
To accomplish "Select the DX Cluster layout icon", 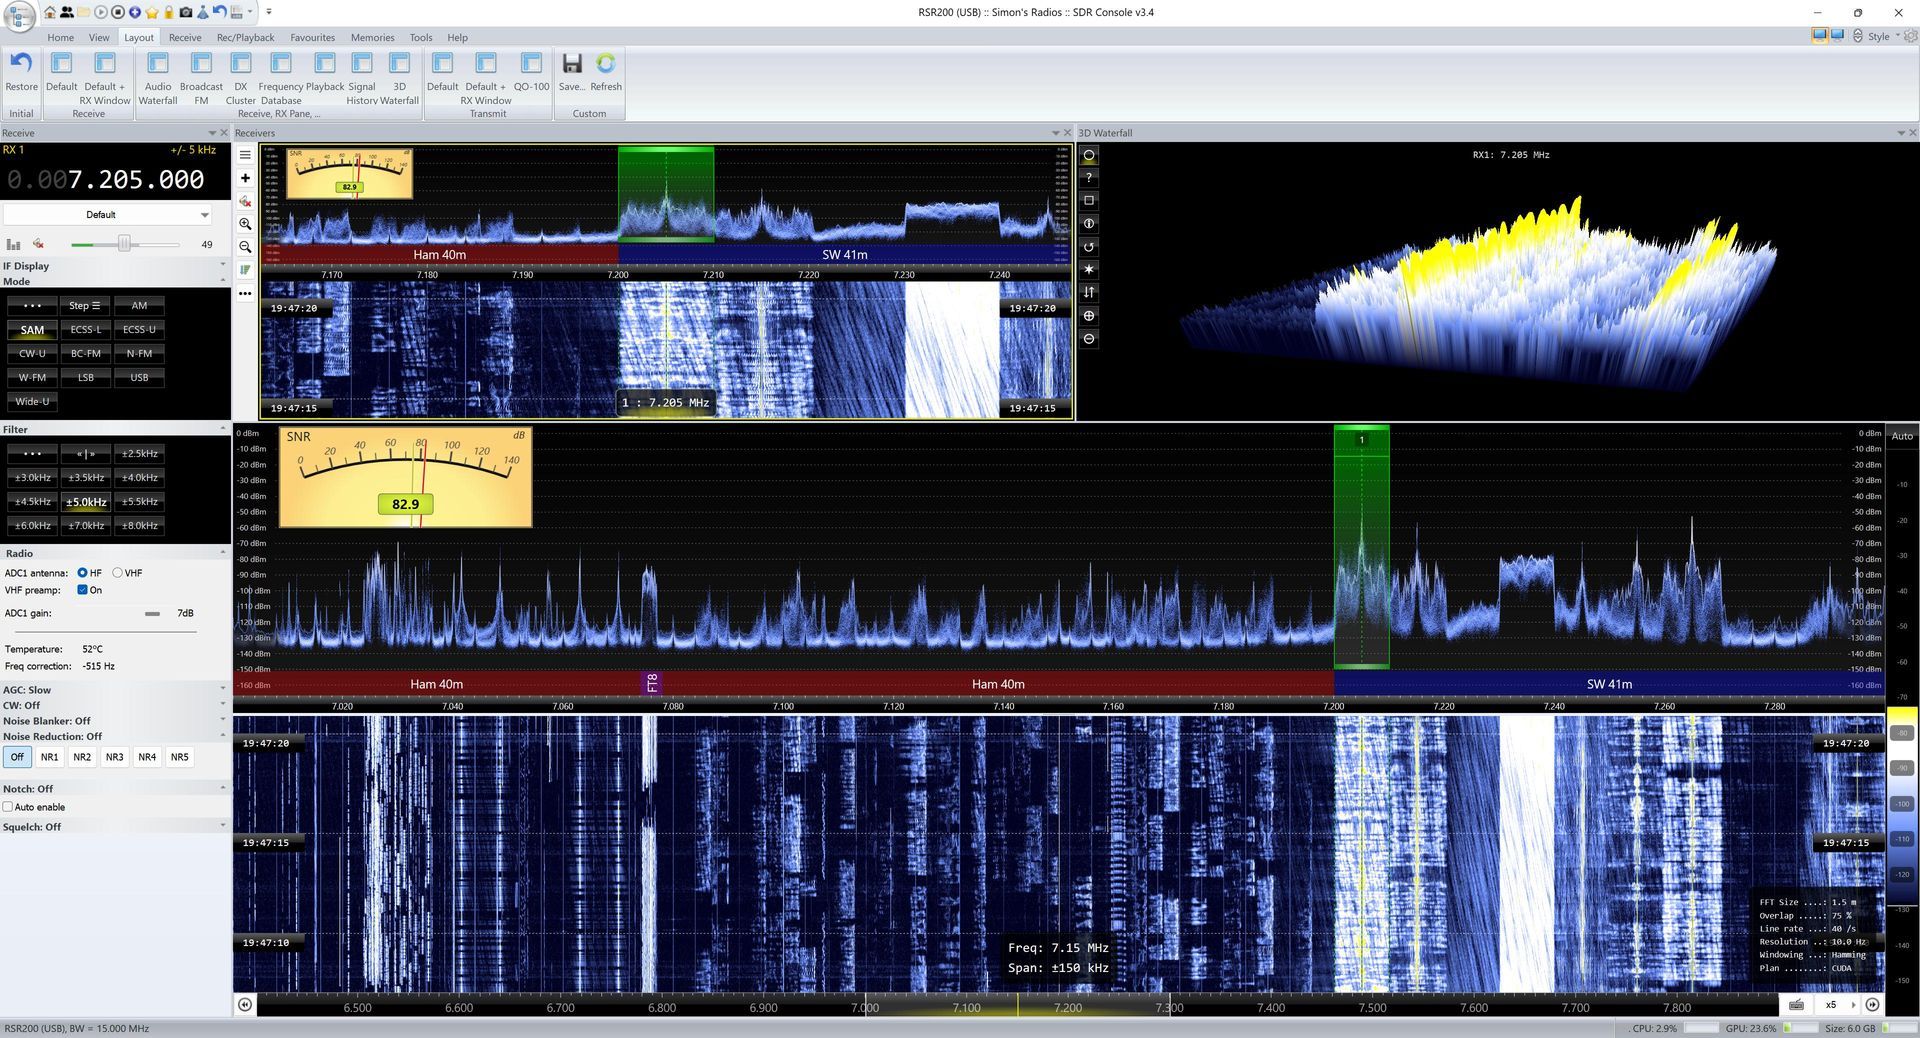I will pyautogui.click(x=240, y=64).
